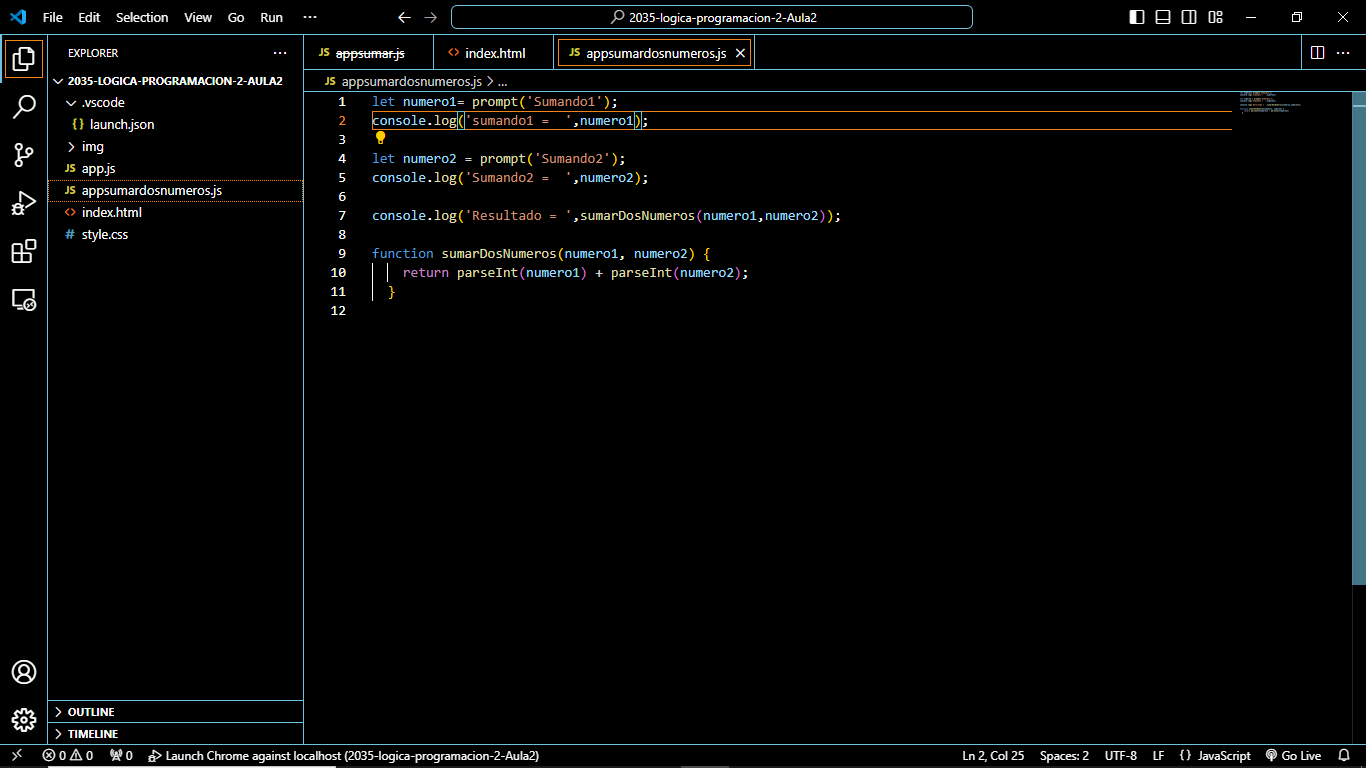Open the Run and Debug view icon
The image size is (1366, 768).
(24, 203)
